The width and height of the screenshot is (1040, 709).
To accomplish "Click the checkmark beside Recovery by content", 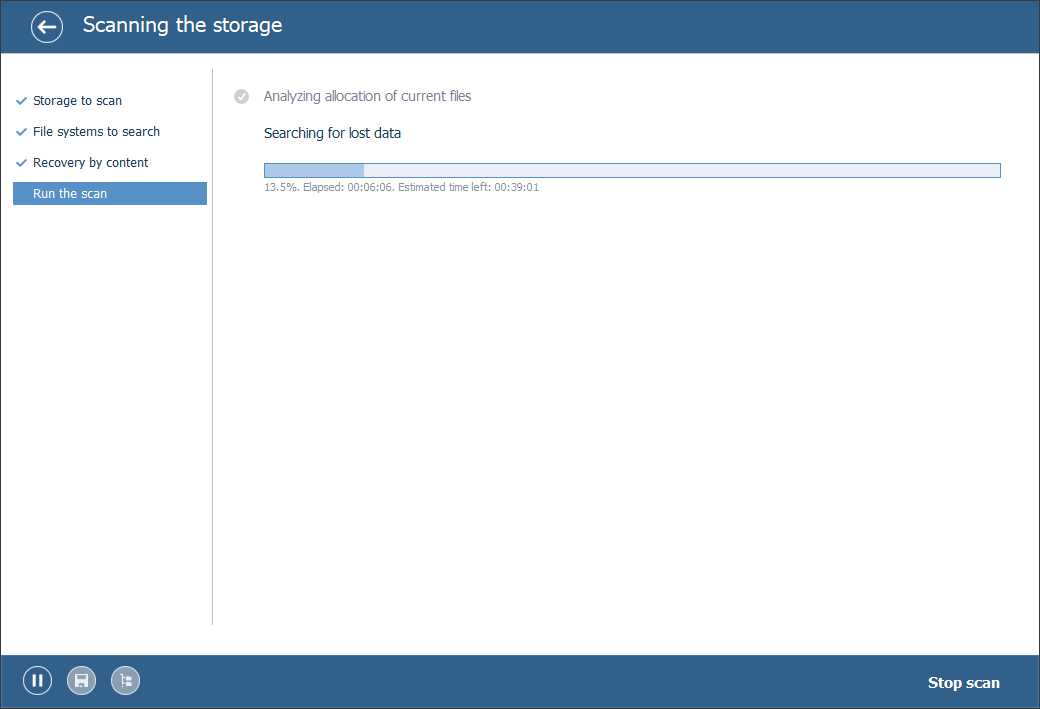I will point(21,162).
